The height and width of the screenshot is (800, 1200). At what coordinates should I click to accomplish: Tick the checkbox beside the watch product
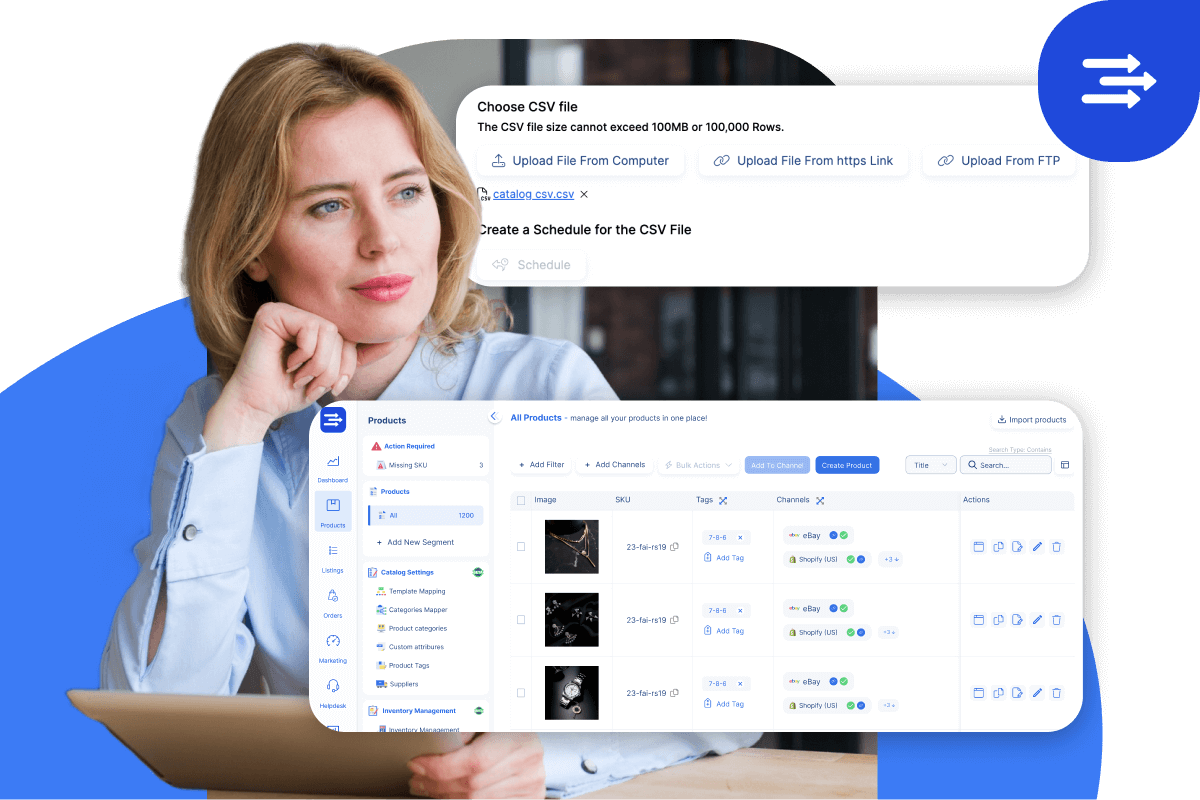tap(520, 692)
